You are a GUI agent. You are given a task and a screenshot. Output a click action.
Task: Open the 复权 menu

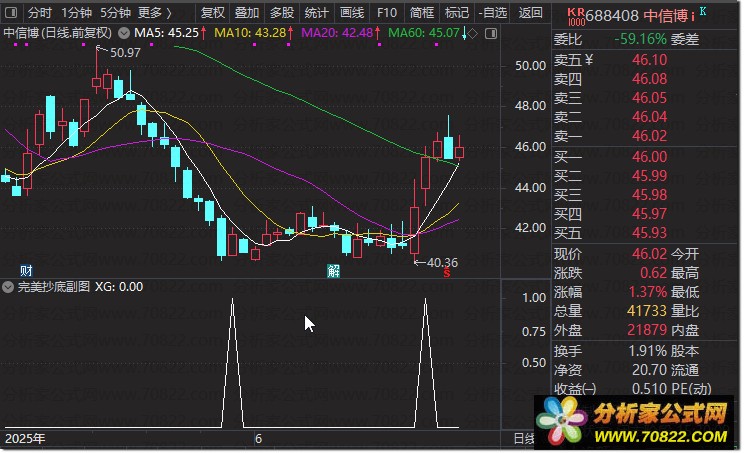[213, 13]
